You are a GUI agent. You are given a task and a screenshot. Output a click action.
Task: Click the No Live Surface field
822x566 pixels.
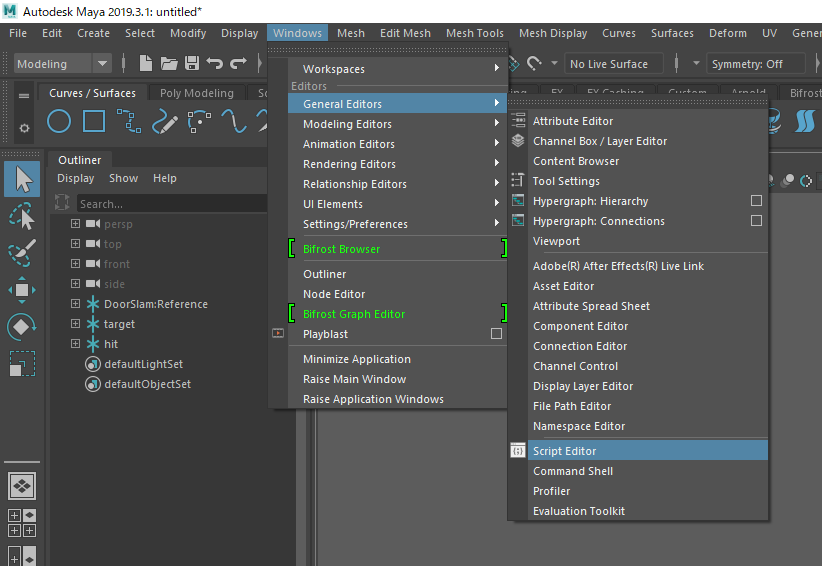tap(613, 64)
